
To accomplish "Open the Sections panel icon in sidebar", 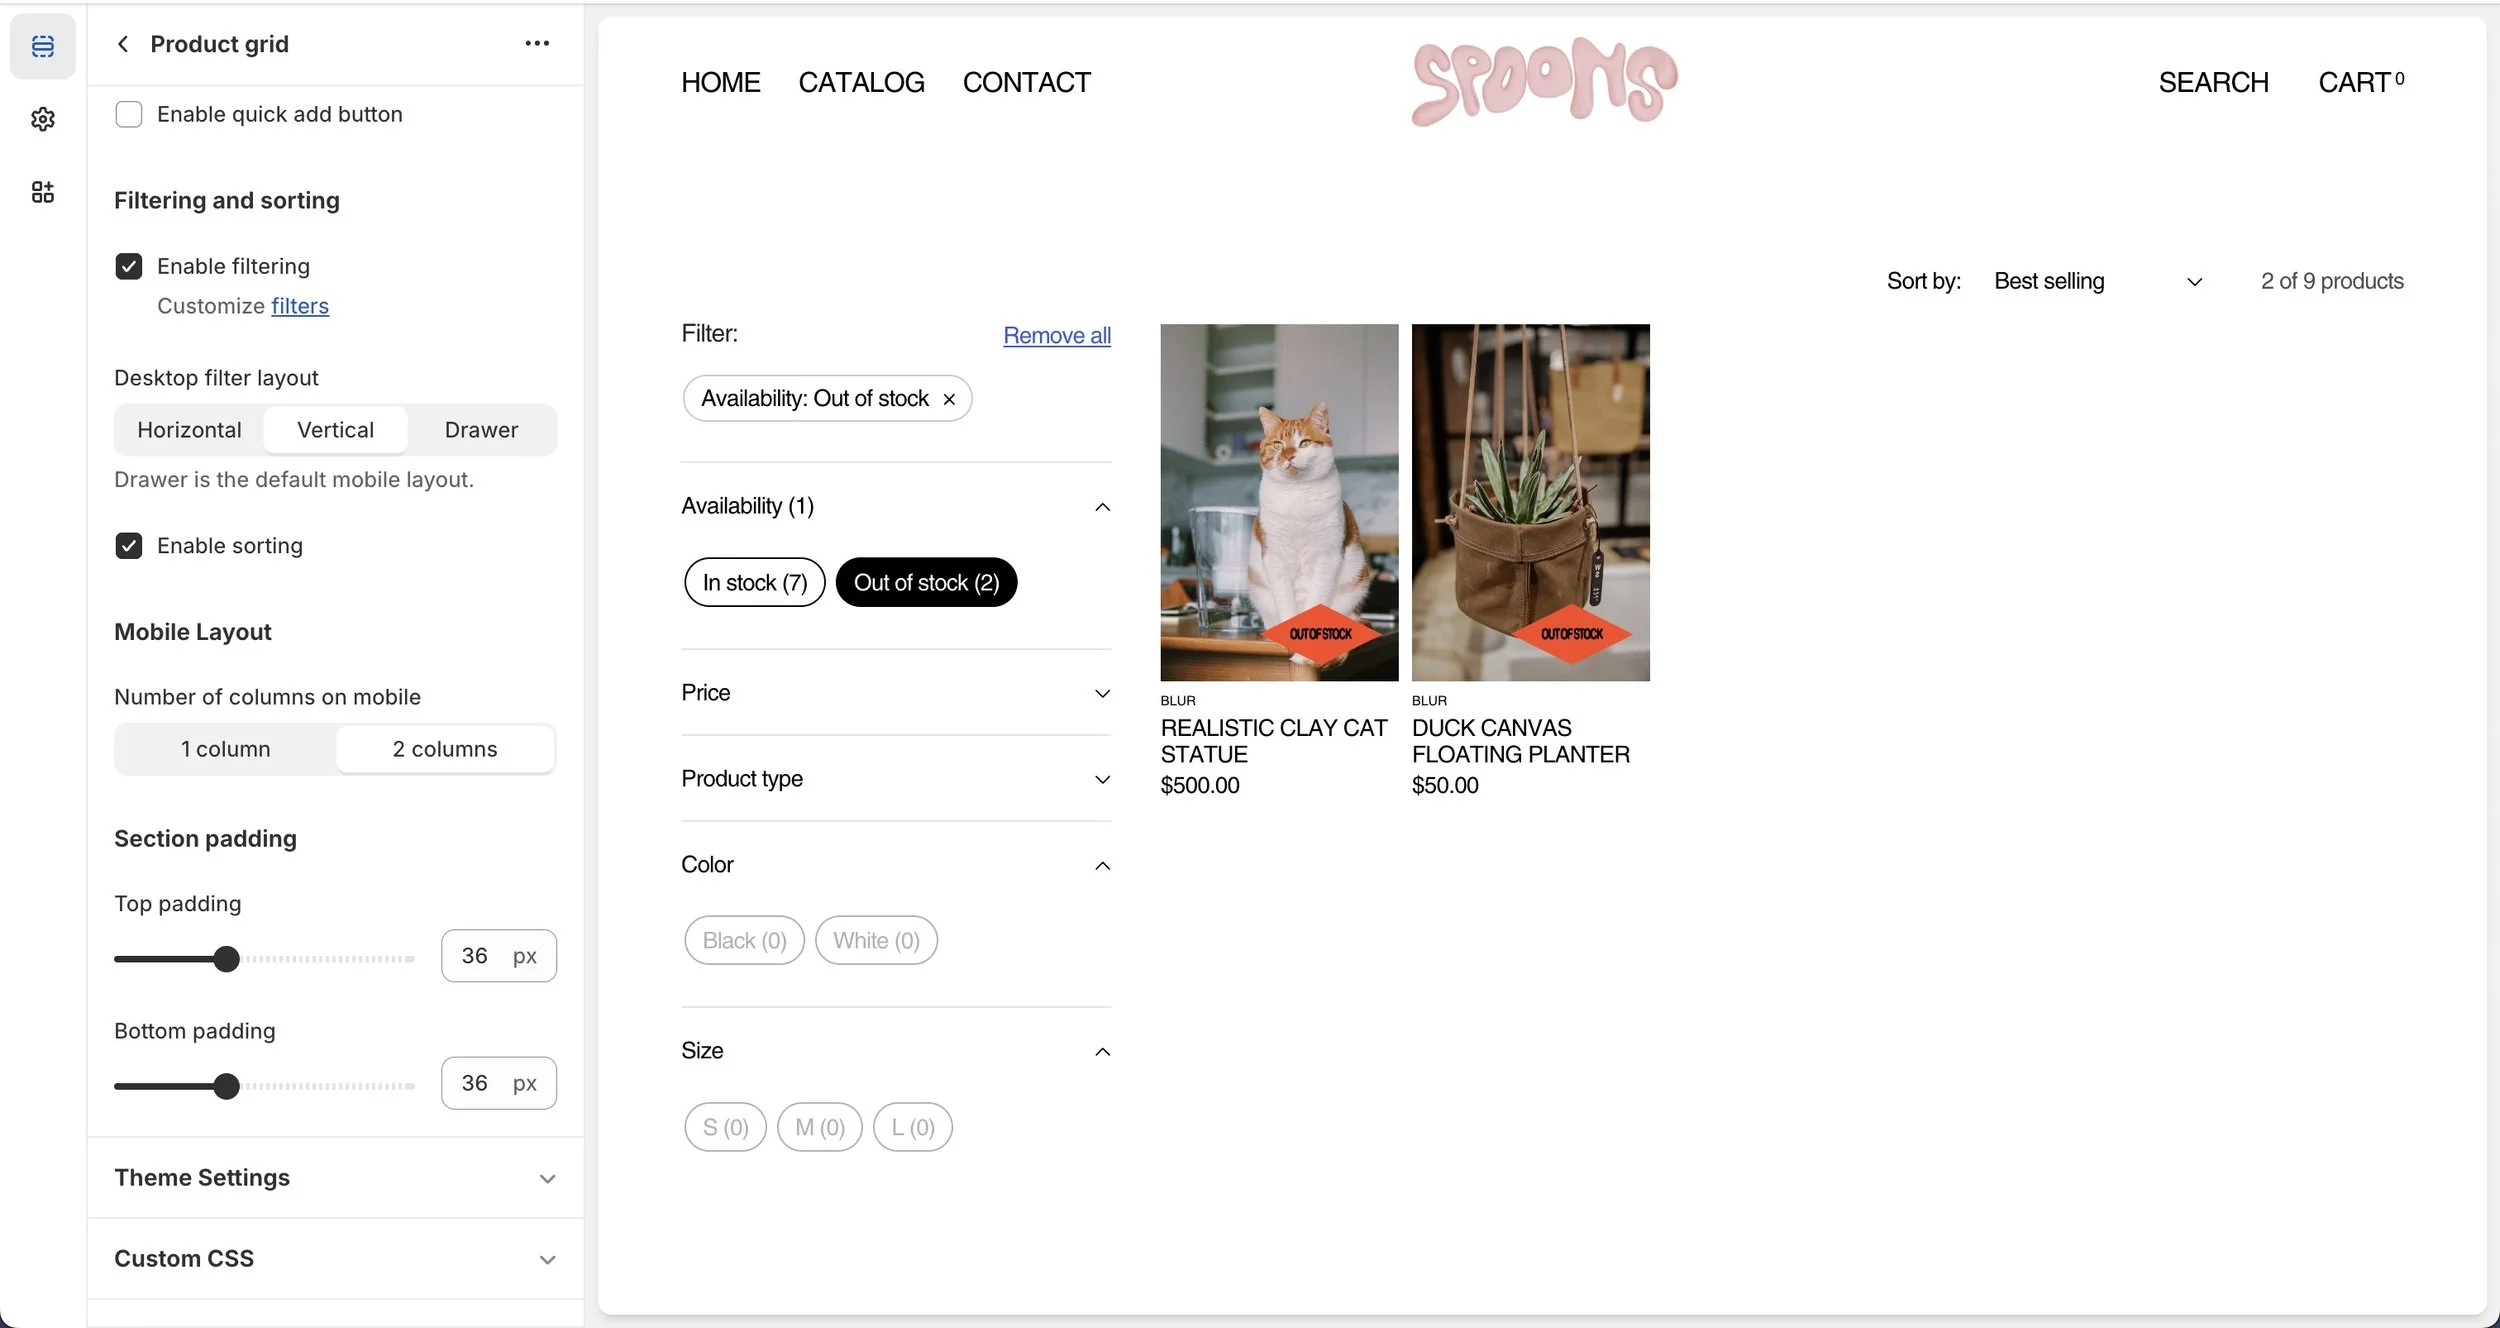I will coord(42,46).
